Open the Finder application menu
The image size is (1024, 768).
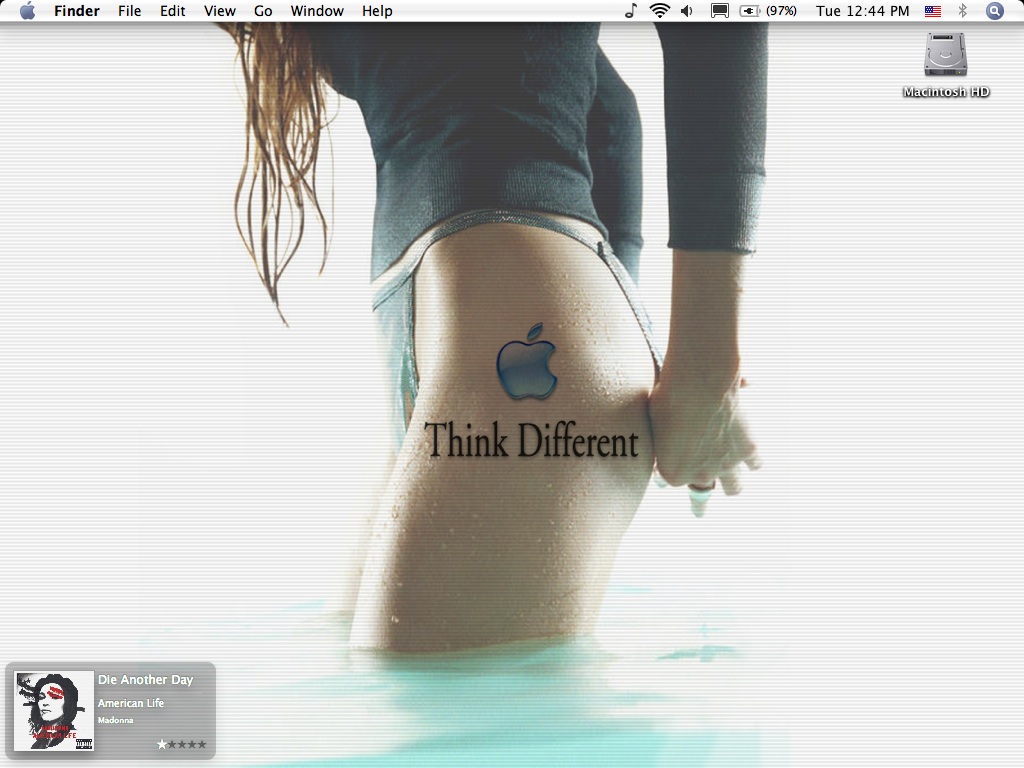(76, 11)
